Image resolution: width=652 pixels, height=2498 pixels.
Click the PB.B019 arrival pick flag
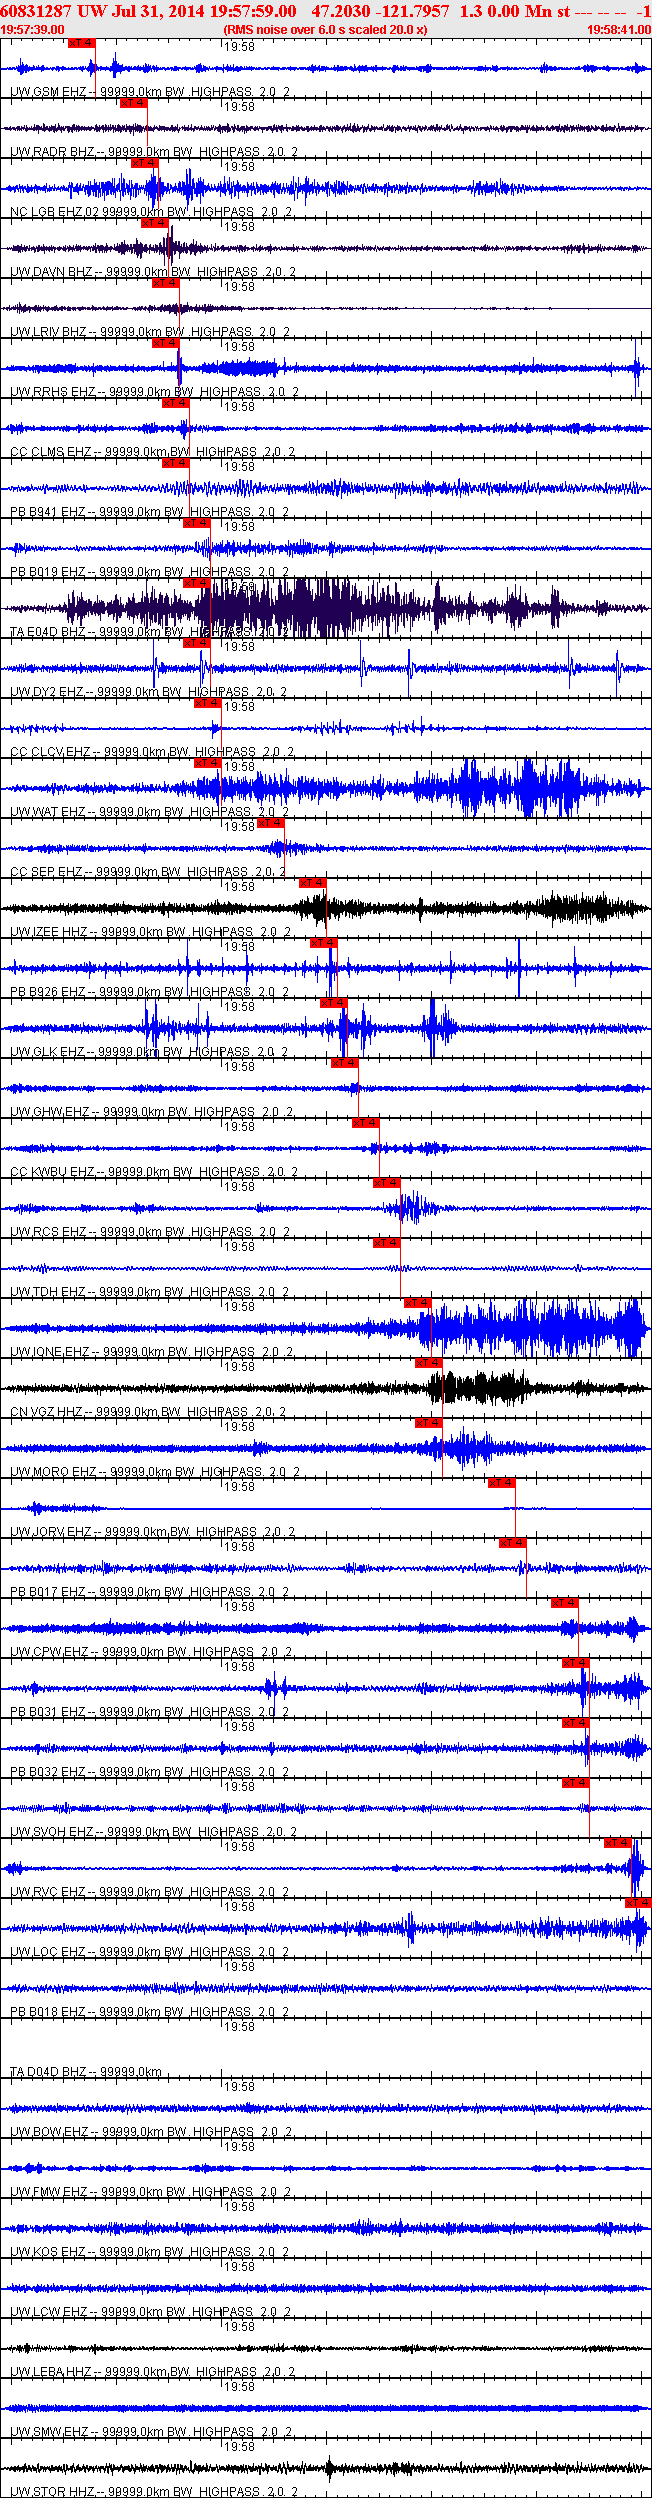pyautogui.click(x=197, y=523)
